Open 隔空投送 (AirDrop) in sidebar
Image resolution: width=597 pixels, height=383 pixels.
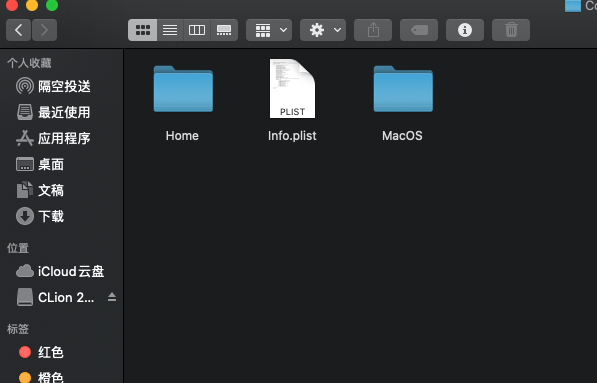[53, 86]
